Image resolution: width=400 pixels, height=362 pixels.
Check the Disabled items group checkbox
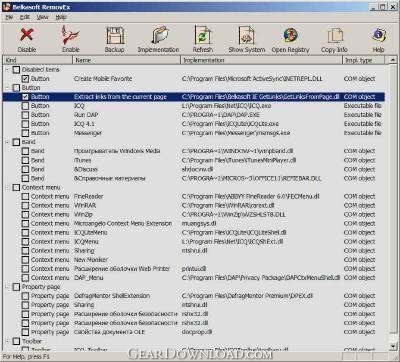click(16, 70)
